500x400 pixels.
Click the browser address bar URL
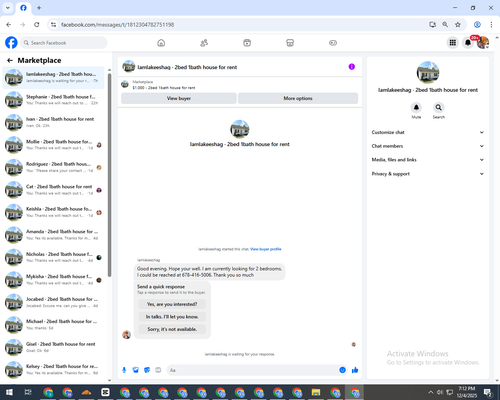click(117, 25)
